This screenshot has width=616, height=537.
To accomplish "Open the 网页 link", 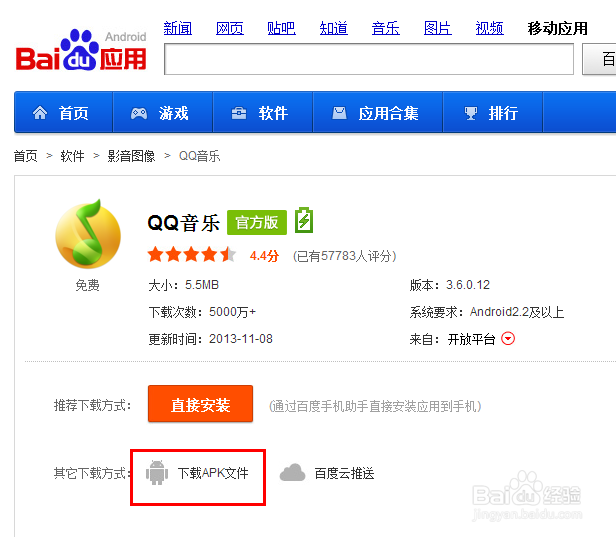I will click(x=230, y=28).
